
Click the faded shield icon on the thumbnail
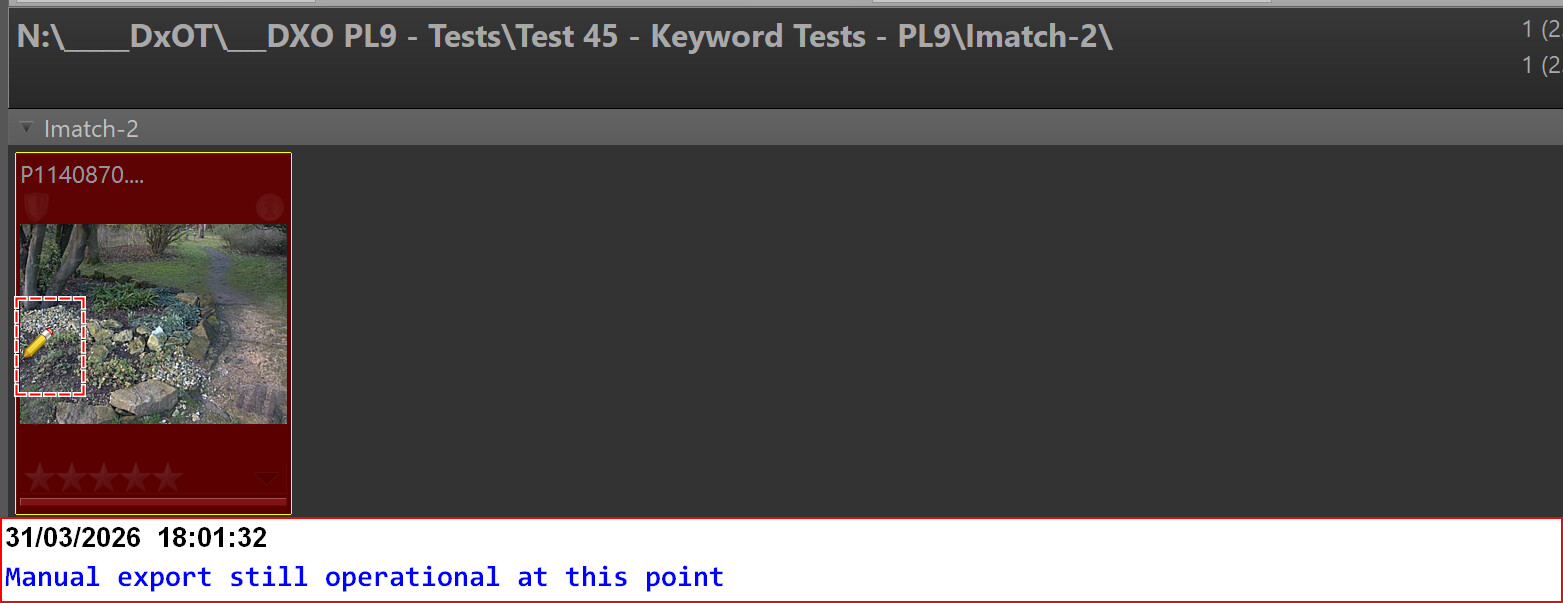(x=35, y=207)
